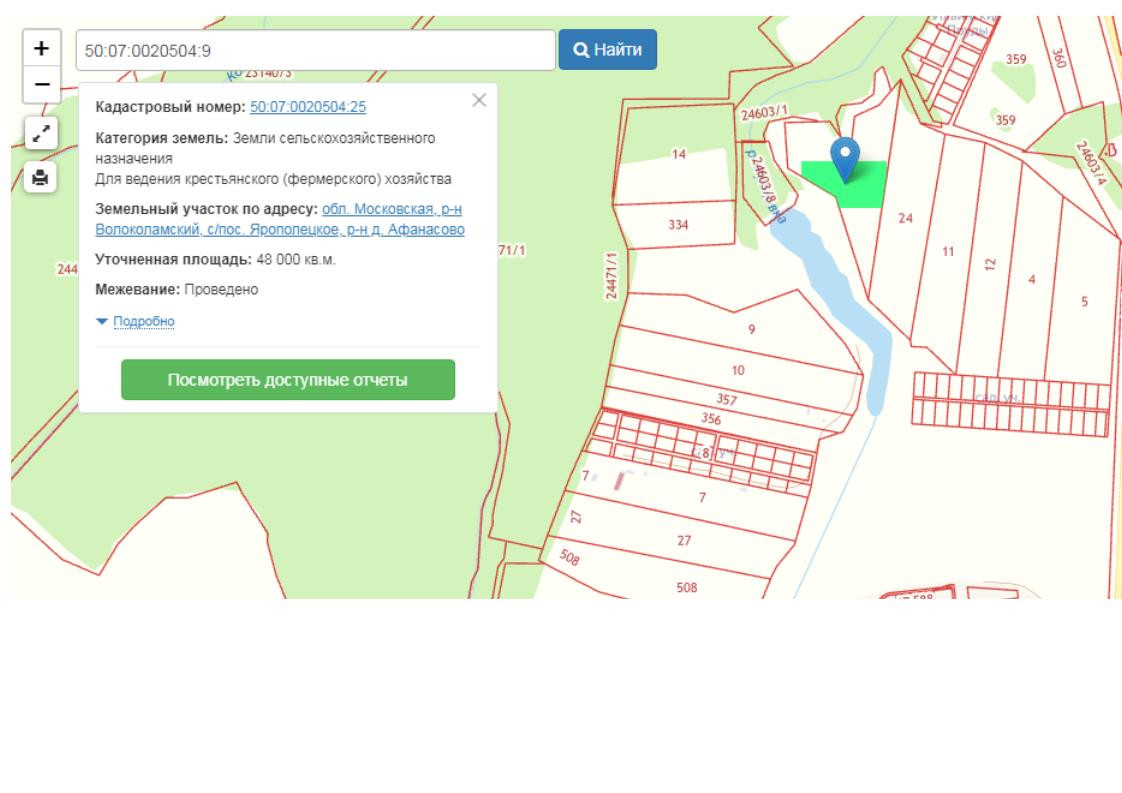Print the map with the printer icon
1122x793 pixels.
[40, 177]
